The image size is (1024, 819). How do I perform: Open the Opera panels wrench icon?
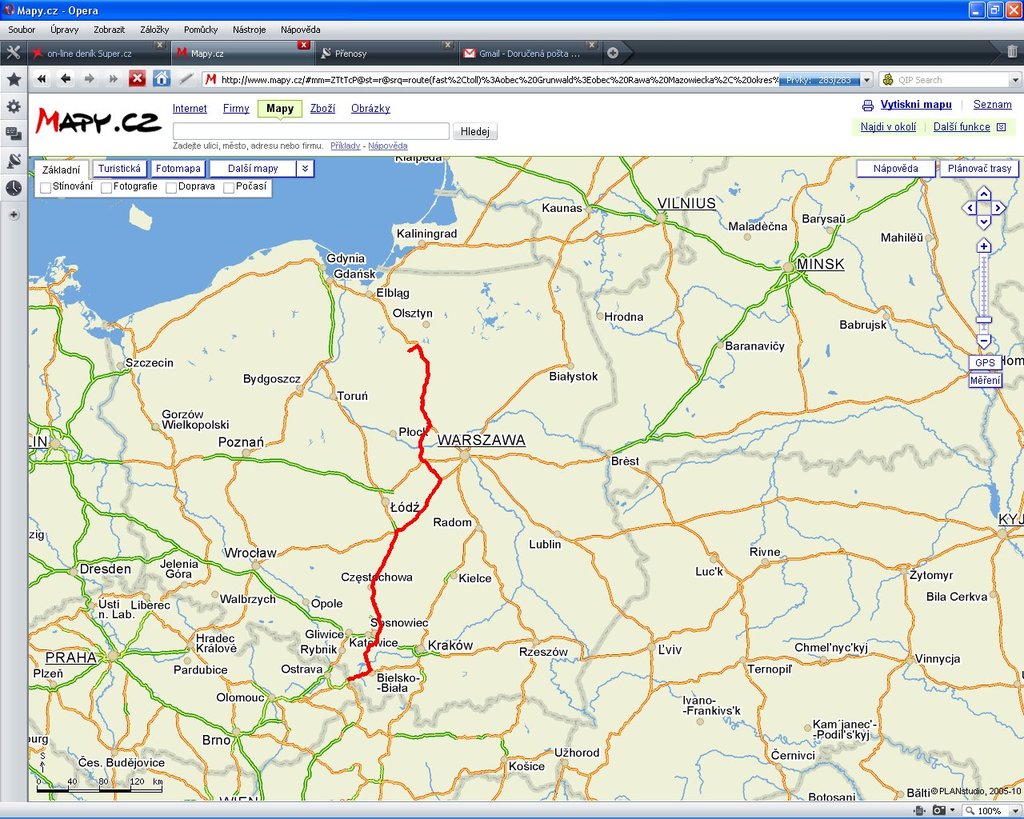click(x=13, y=53)
